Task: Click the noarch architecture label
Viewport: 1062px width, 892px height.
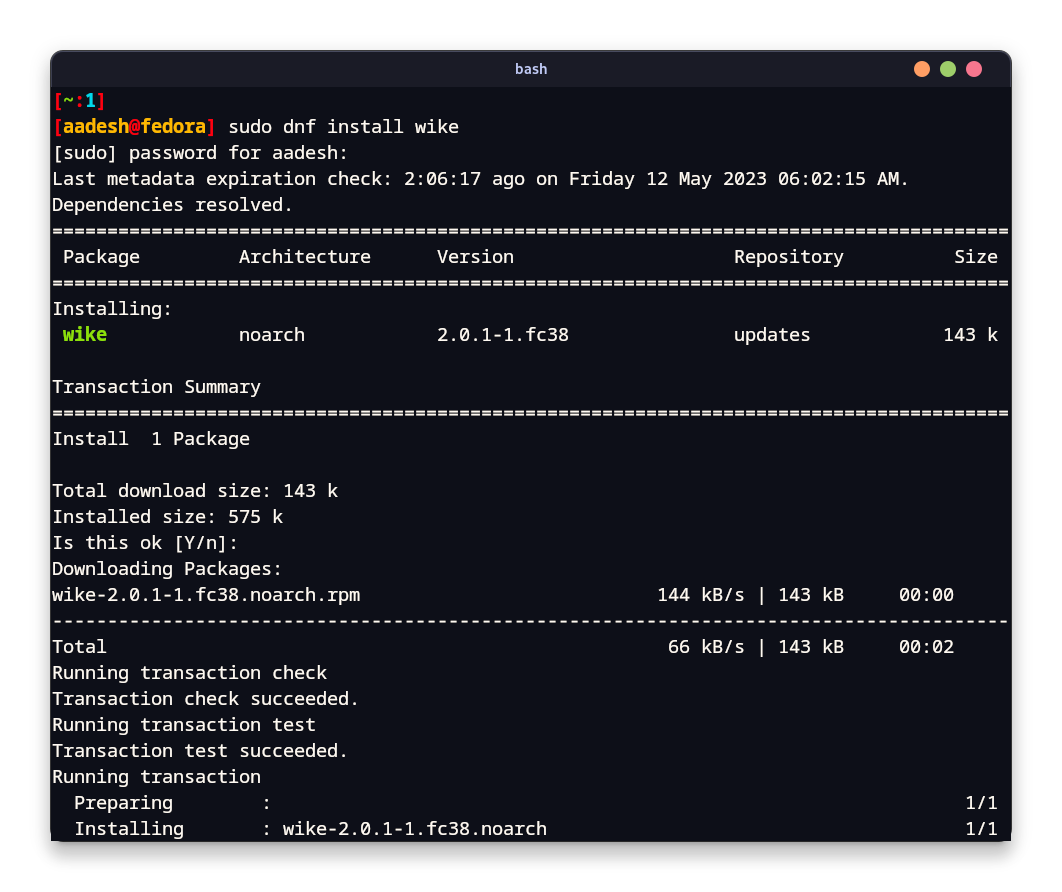Action: (271, 334)
